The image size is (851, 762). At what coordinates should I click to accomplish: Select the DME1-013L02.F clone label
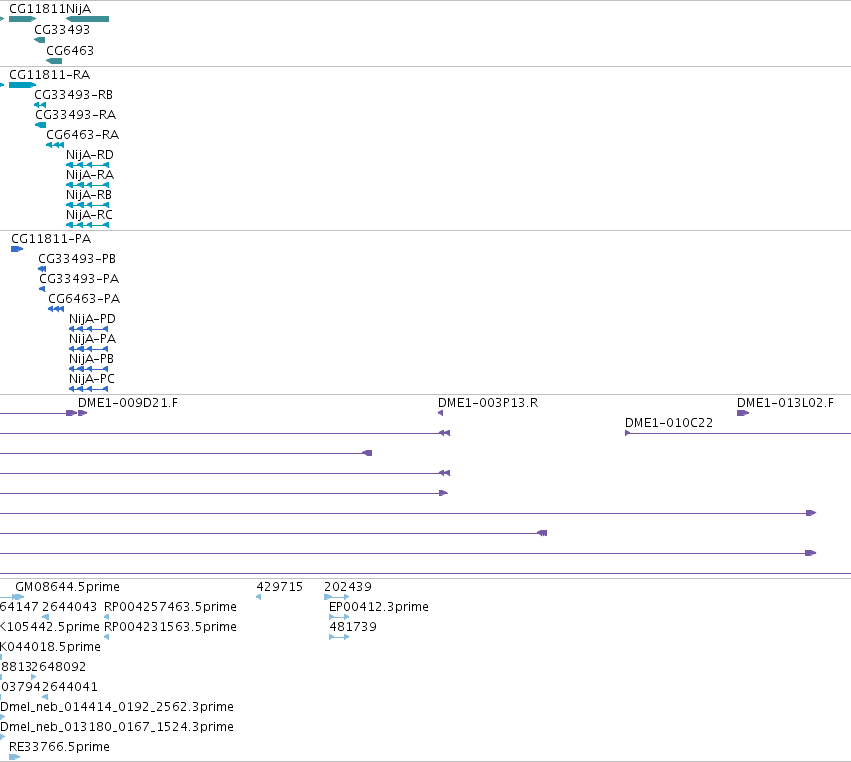(785, 403)
